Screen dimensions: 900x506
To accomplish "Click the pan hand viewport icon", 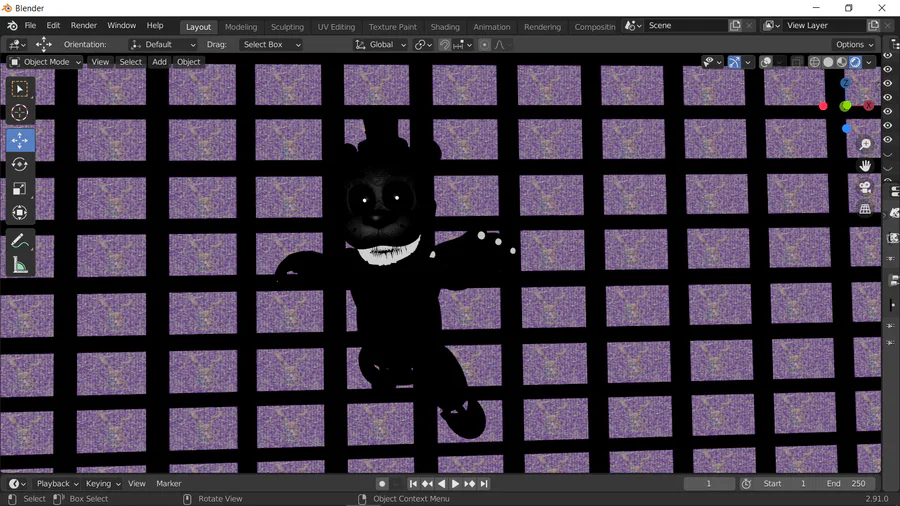I will coord(865,166).
